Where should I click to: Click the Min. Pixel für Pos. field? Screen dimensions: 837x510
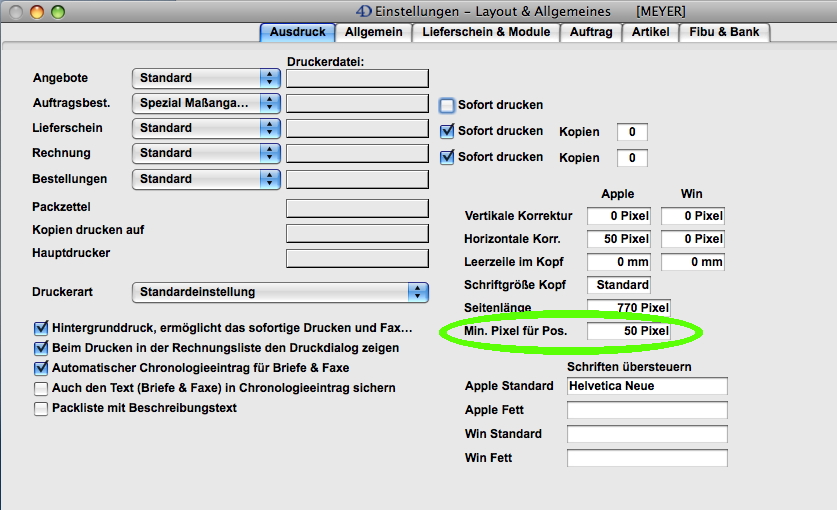pyautogui.click(x=628, y=331)
